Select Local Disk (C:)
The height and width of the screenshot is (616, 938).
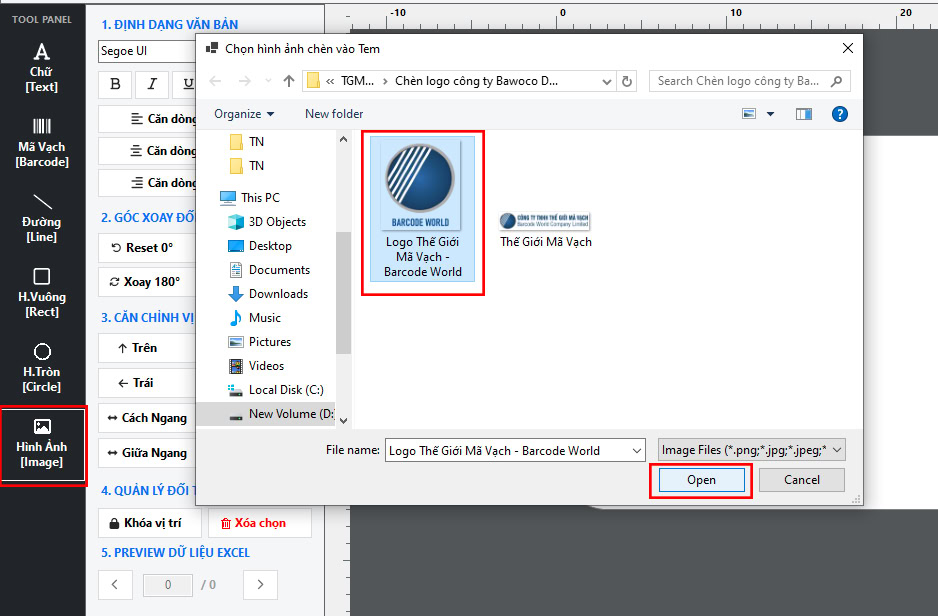[x=276, y=390]
